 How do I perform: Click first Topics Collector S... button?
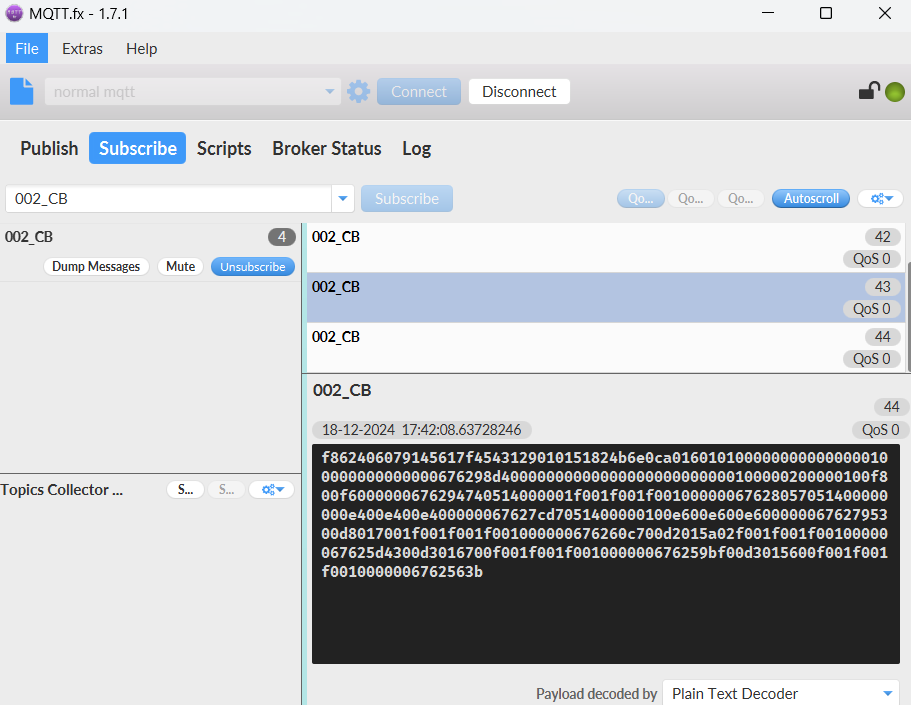click(x=185, y=490)
